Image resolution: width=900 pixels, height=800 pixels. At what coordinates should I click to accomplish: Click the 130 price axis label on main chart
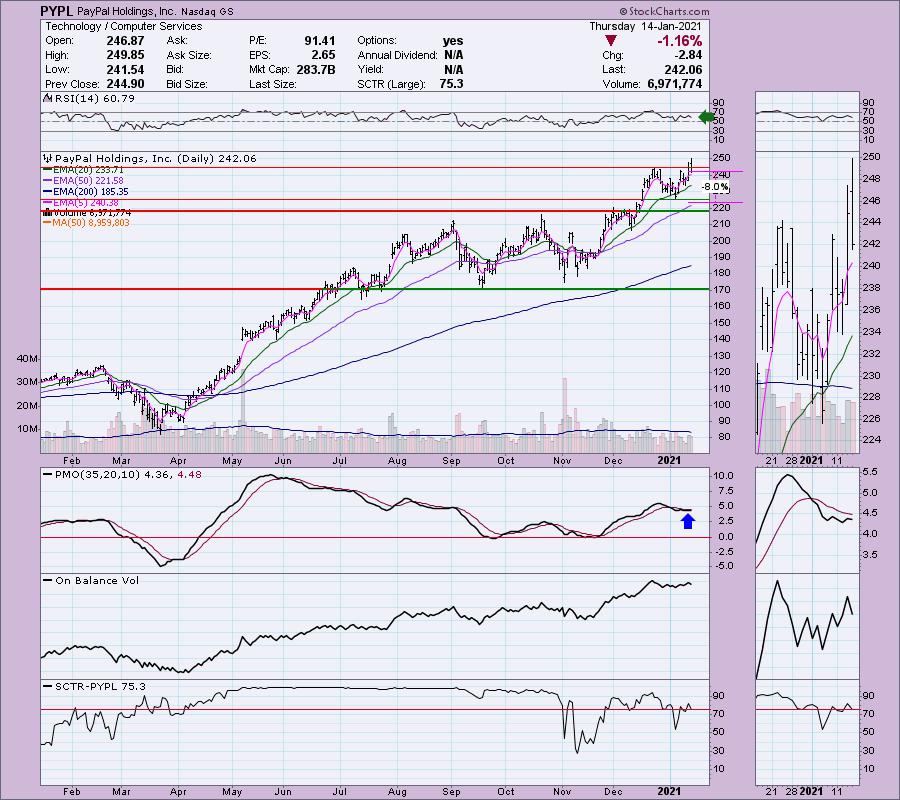tap(721, 356)
